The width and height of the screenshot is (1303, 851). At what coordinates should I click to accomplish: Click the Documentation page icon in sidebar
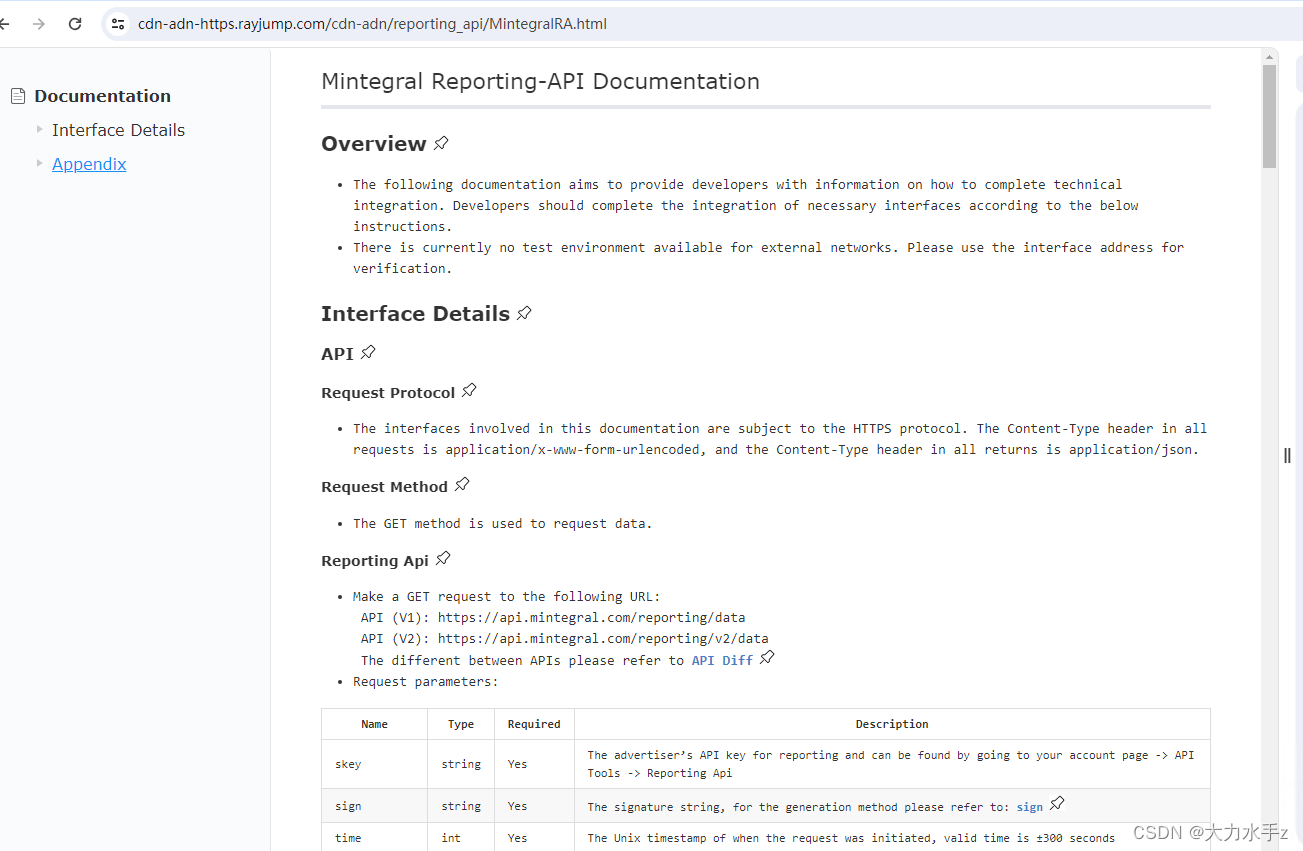pos(18,96)
